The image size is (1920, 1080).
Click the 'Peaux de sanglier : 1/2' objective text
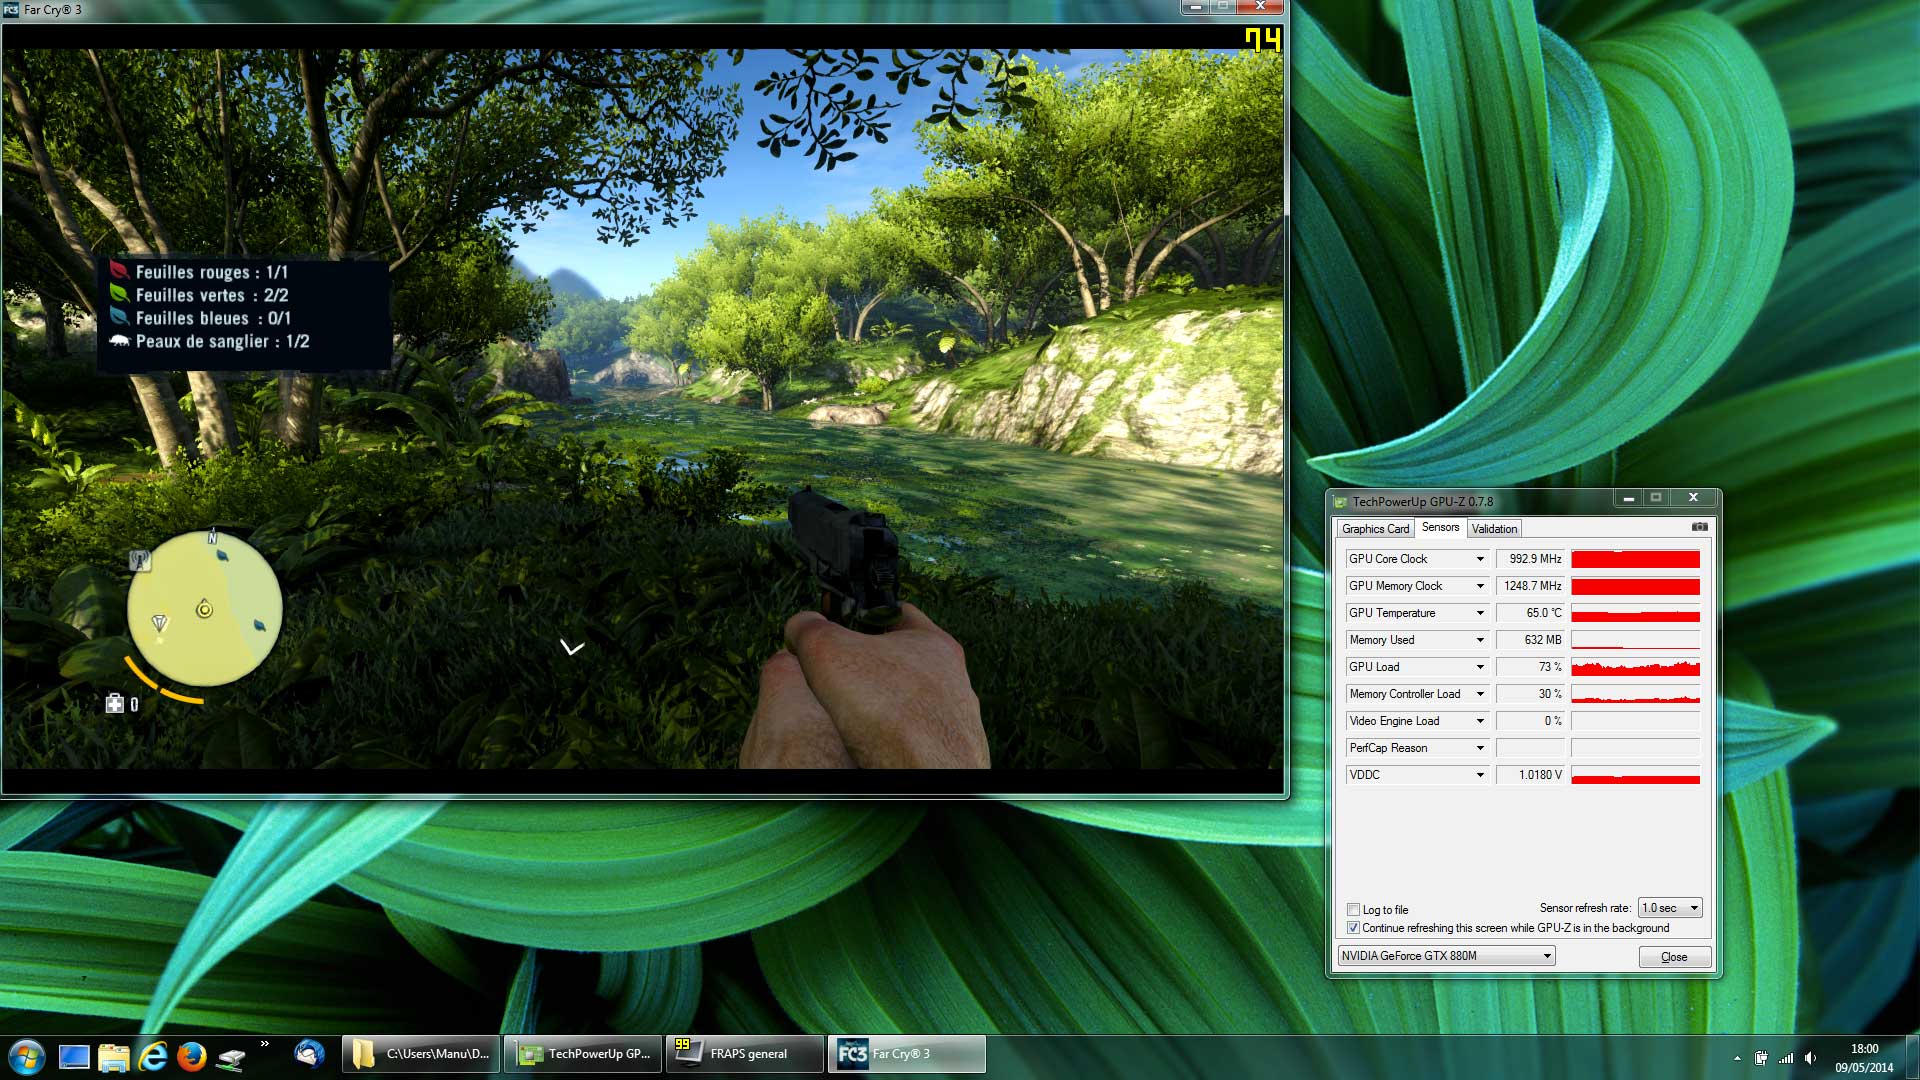click(x=222, y=341)
